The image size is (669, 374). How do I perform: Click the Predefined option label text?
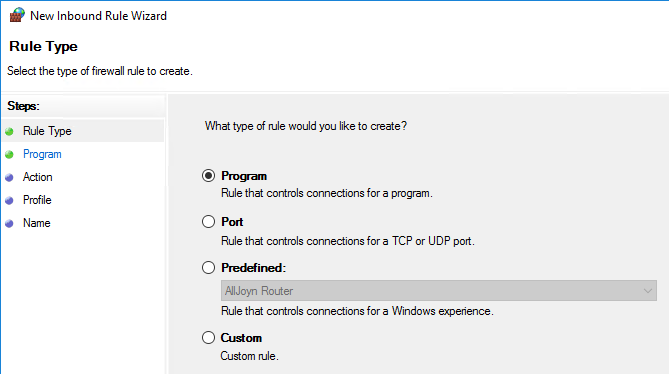(253, 268)
